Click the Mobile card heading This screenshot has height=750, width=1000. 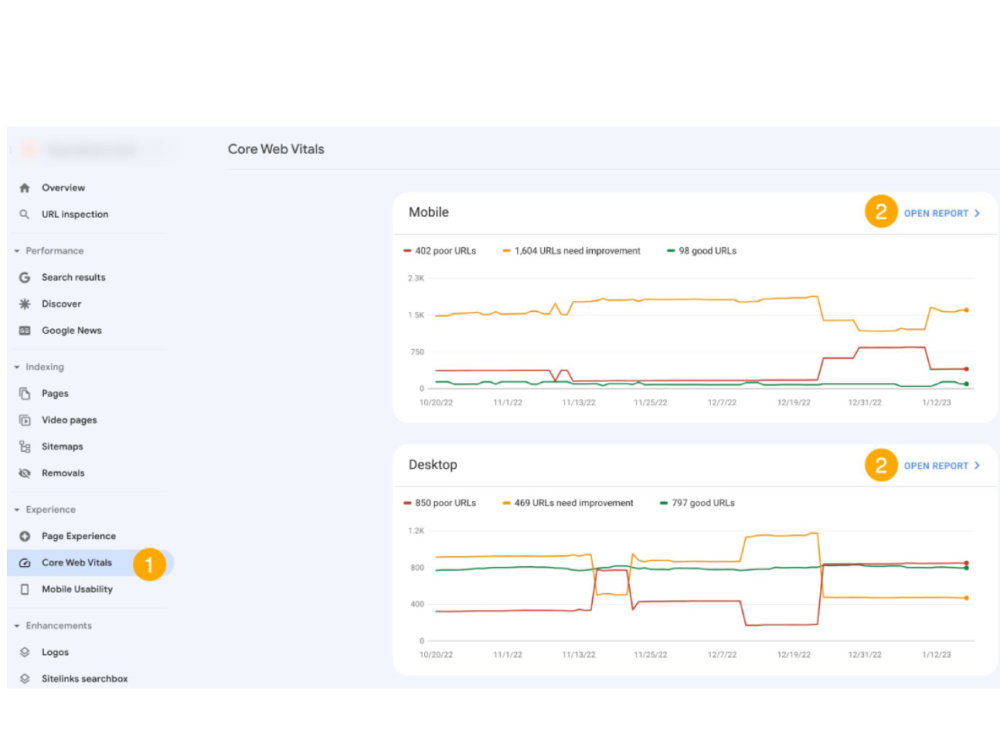click(x=429, y=212)
